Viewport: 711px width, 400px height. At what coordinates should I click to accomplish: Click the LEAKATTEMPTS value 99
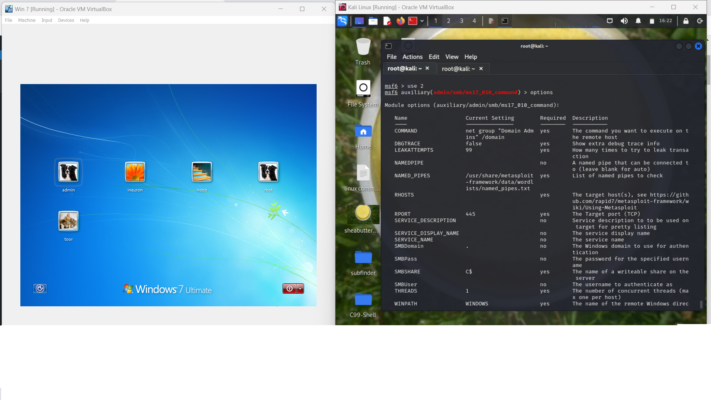pyautogui.click(x=468, y=150)
